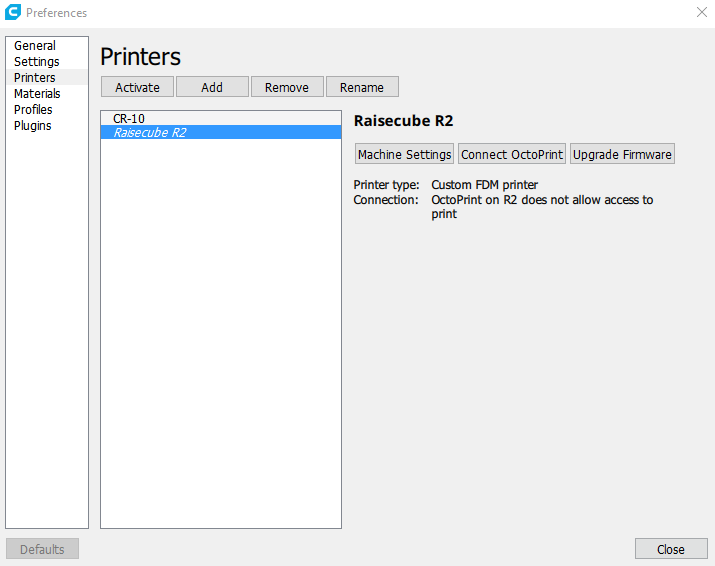Activate the selected printer
The width and height of the screenshot is (715, 566).
(137, 87)
